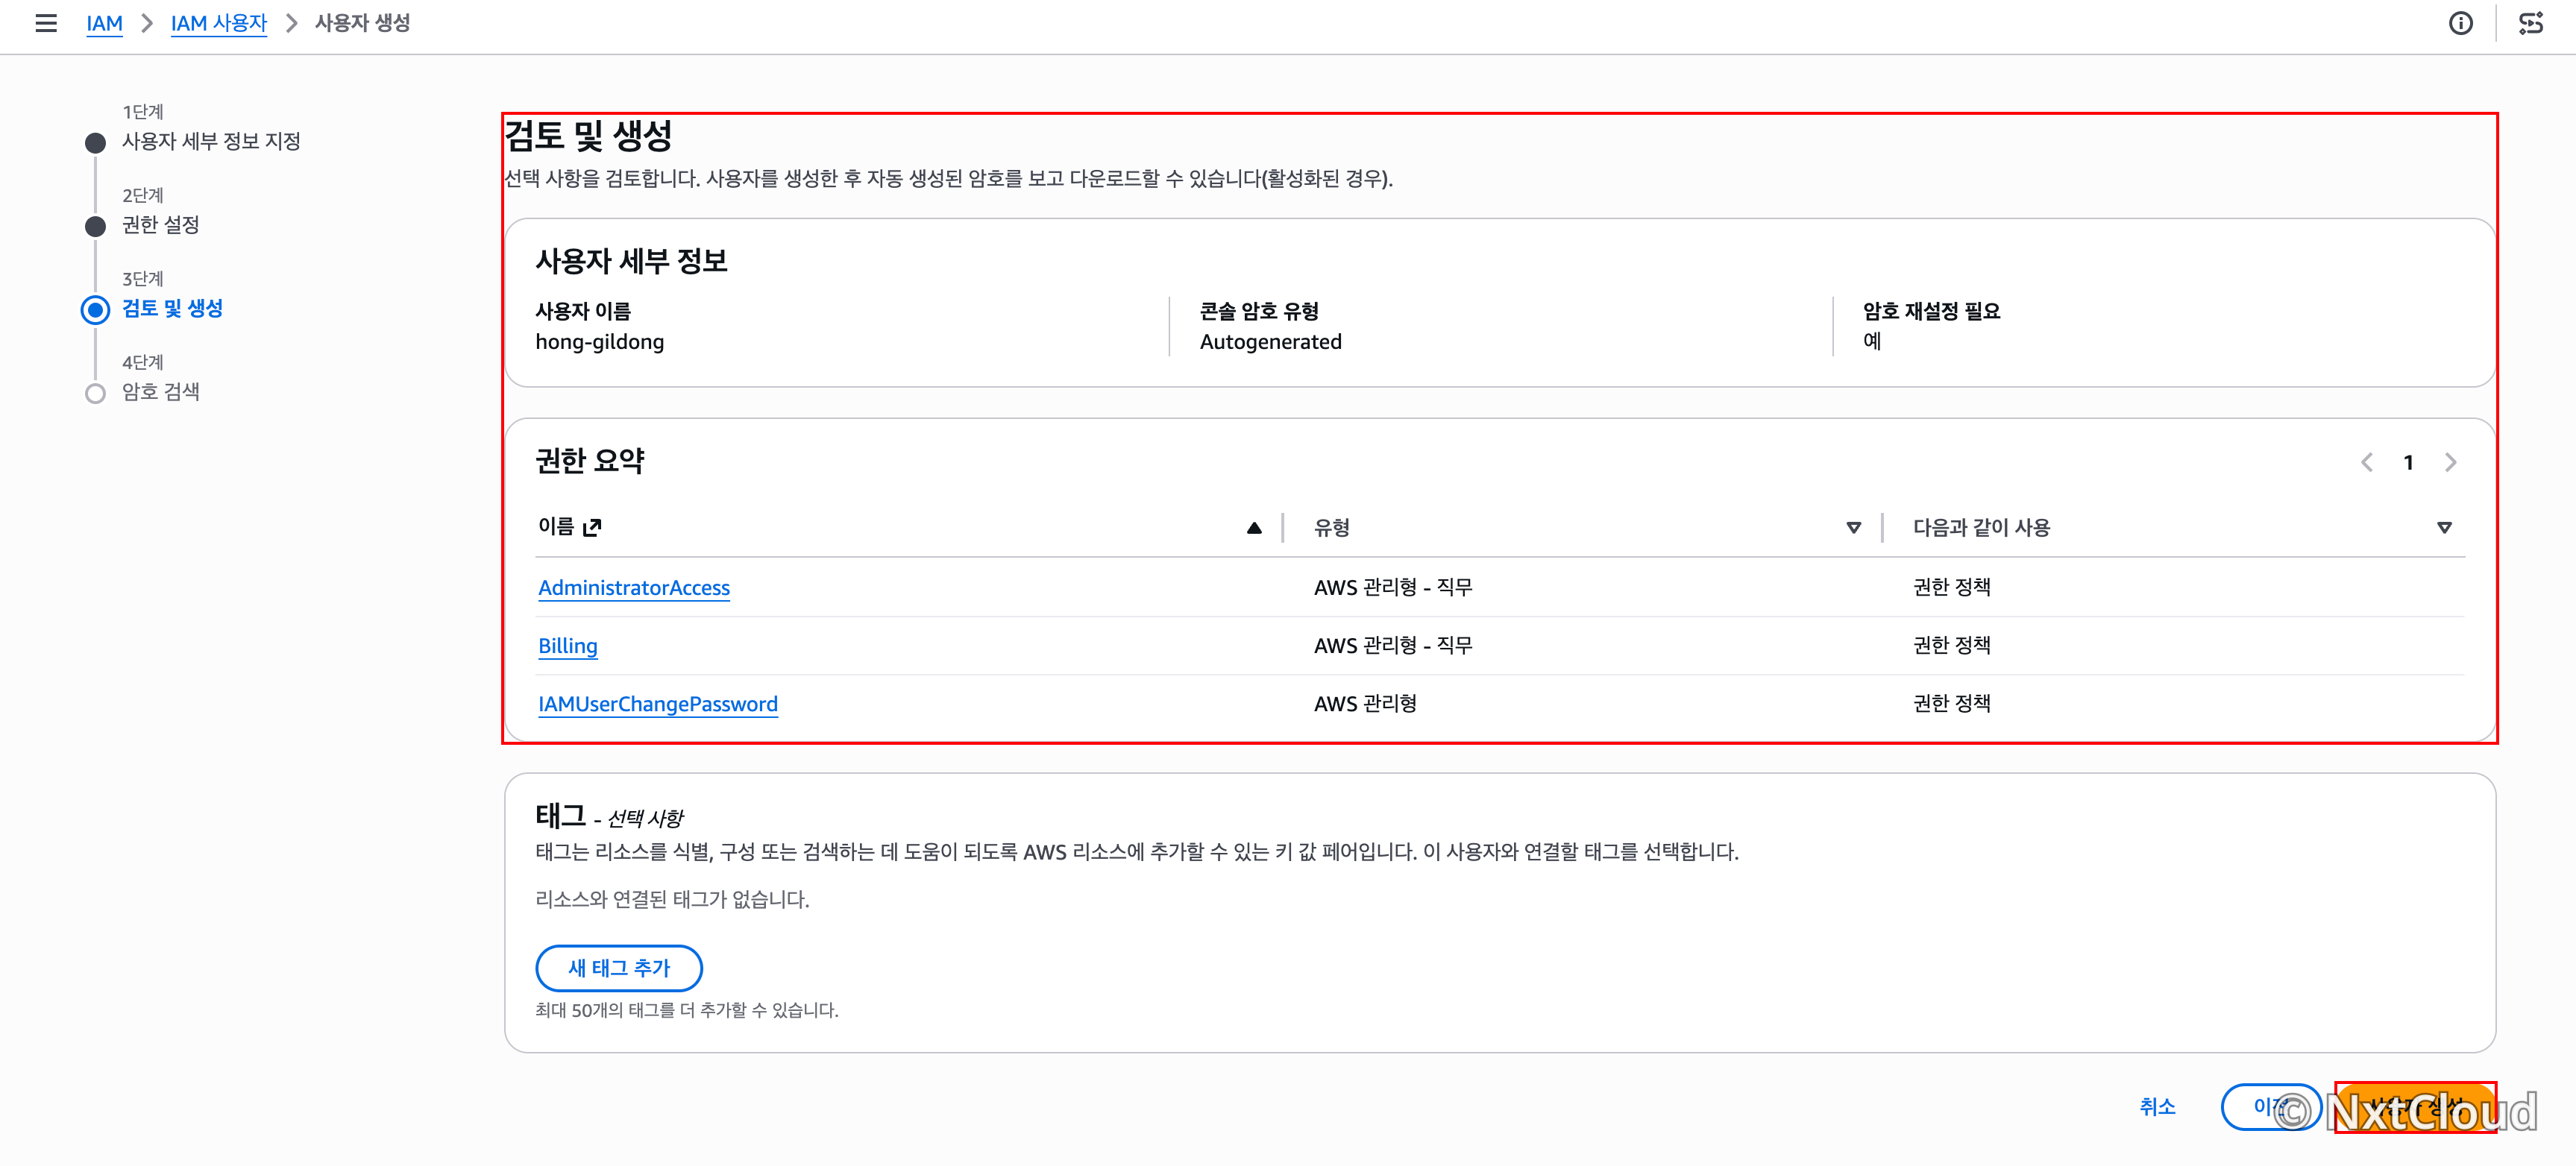Image resolution: width=2576 pixels, height=1166 pixels.
Task: Open the info panel icon
Action: (x=2460, y=23)
